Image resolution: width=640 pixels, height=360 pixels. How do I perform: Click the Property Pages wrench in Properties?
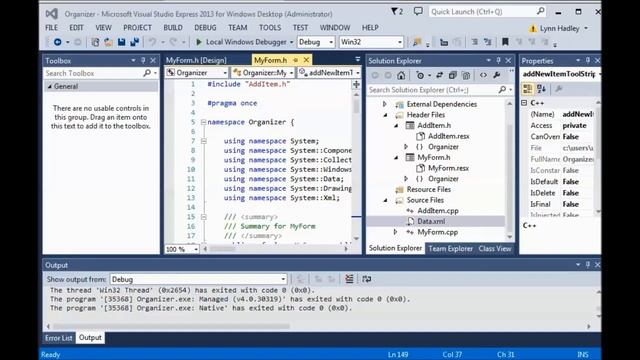[559, 89]
